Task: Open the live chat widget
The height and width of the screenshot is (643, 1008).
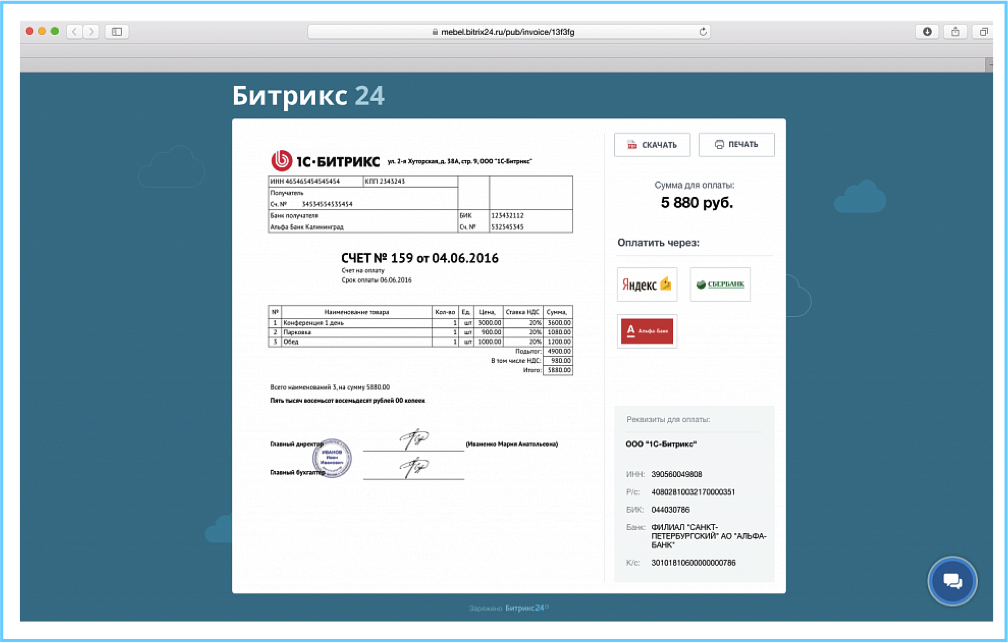Action: [x=952, y=581]
